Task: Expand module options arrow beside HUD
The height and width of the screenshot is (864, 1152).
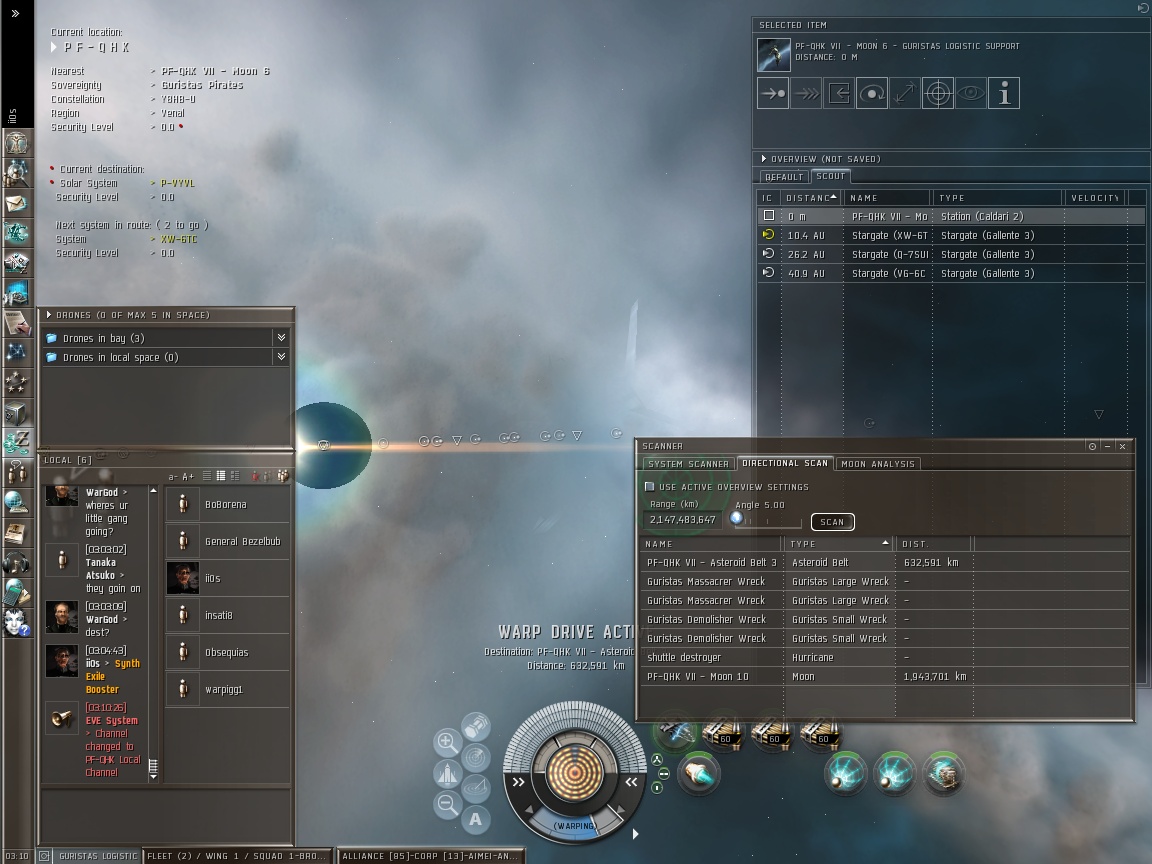Action: 636,834
